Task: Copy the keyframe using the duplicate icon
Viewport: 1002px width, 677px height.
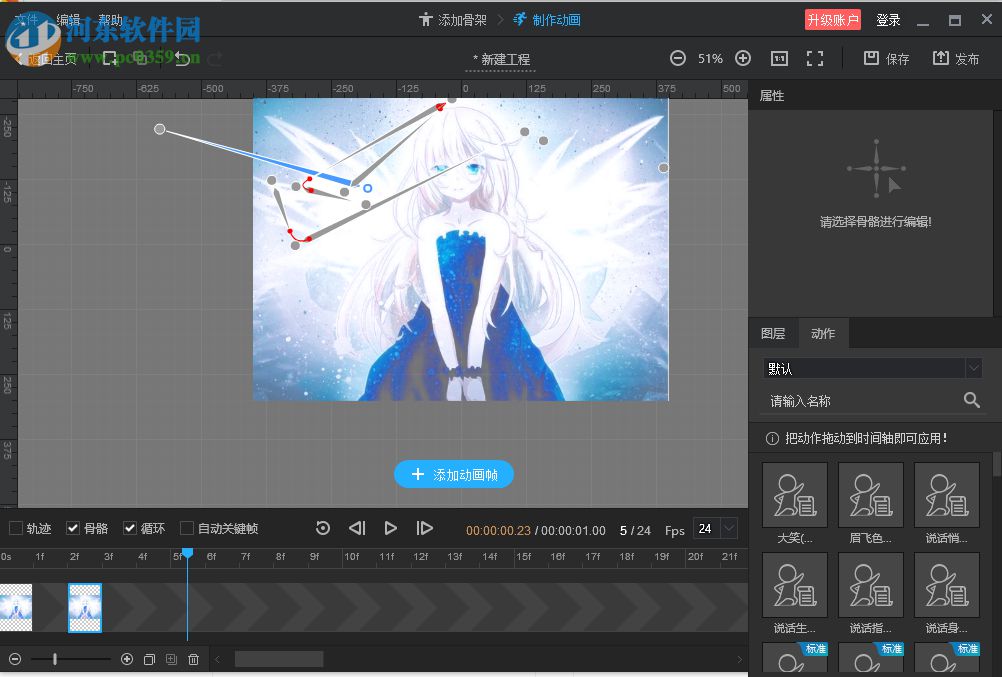Action: (x=149, y=659)
